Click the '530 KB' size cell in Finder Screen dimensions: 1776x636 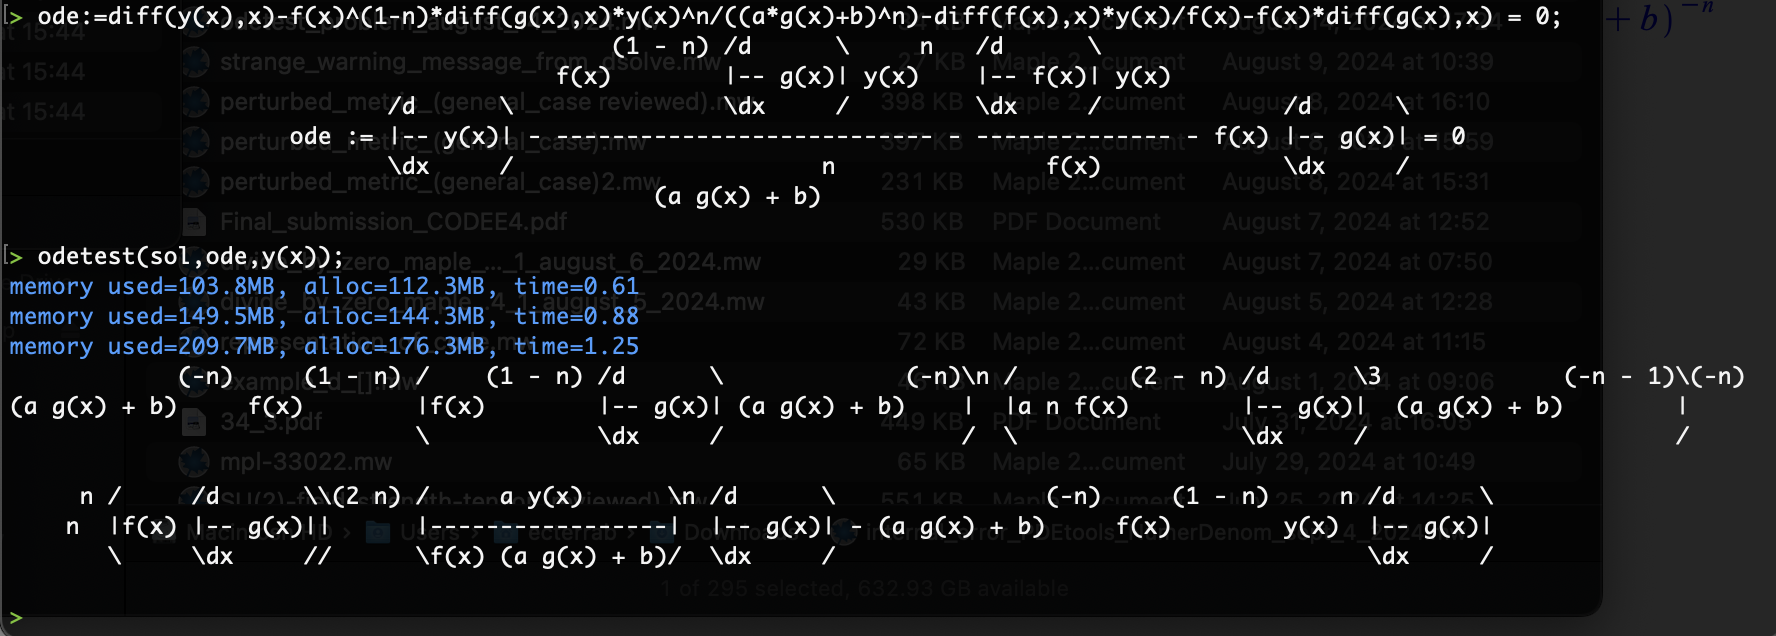point(920,222)
